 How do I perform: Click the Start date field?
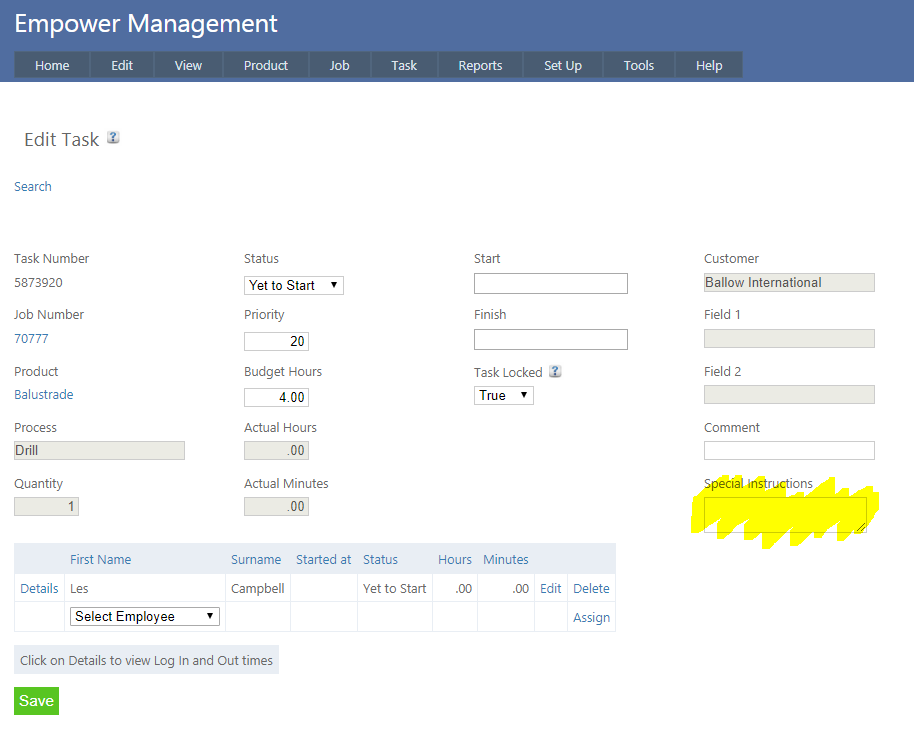pyautogui.click(x=551, y=283)
